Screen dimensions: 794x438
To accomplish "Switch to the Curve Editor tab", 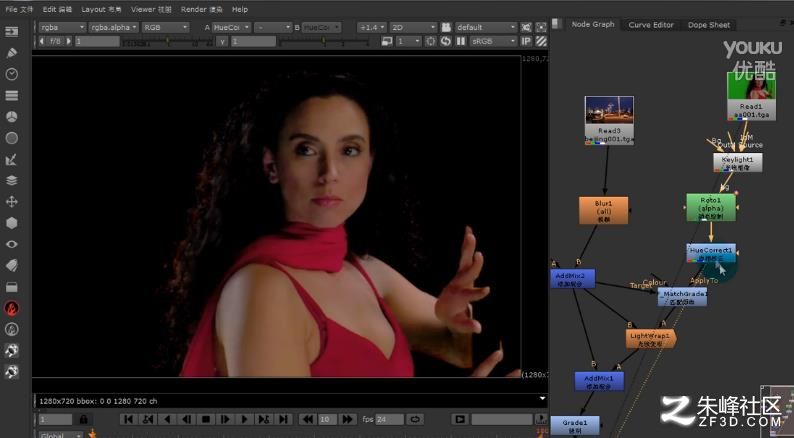I will 651,24.
